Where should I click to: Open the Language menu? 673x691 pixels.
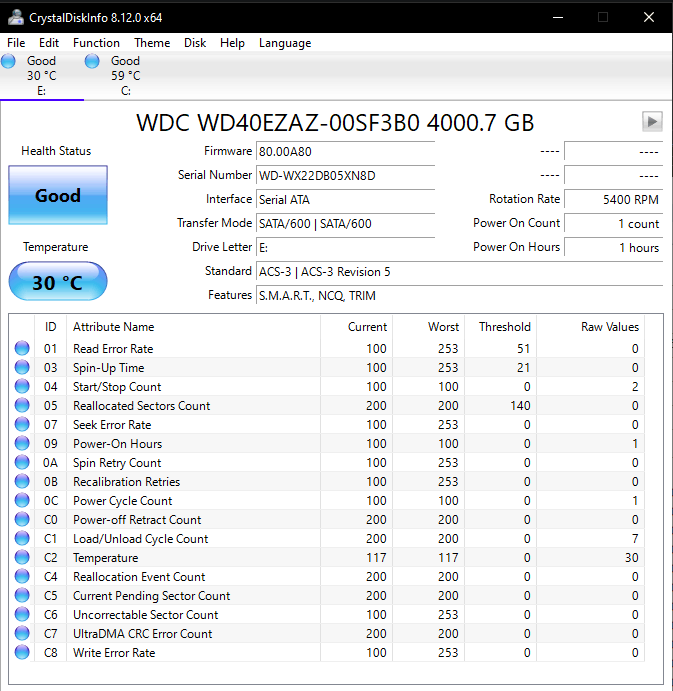point(285,43)
